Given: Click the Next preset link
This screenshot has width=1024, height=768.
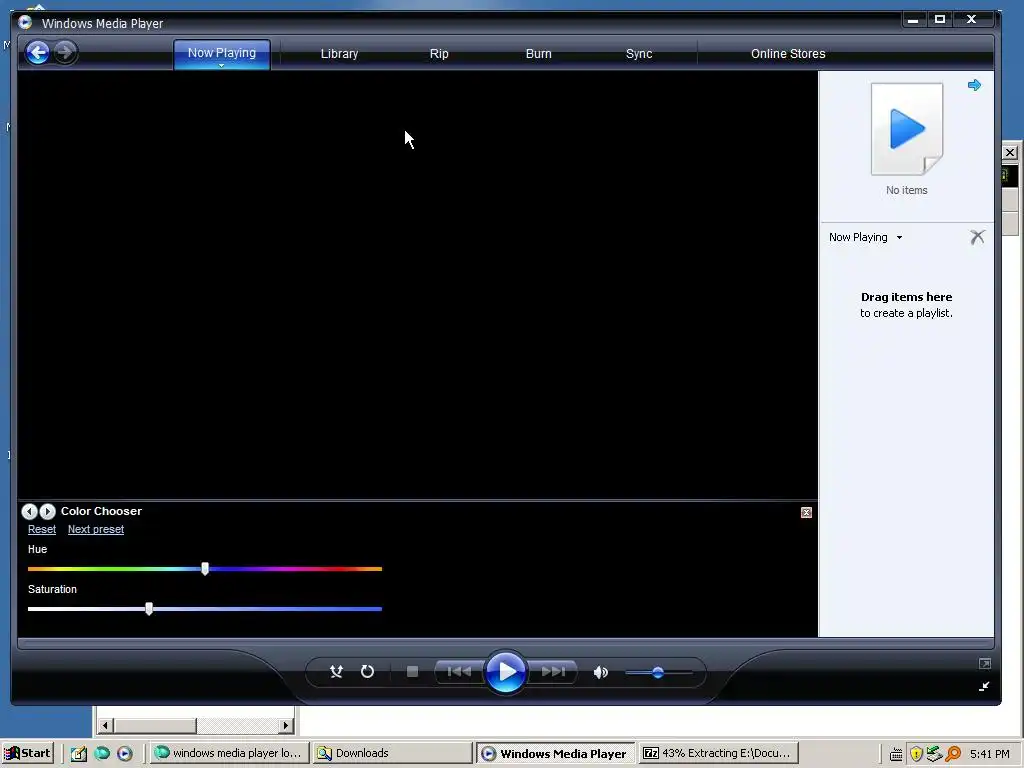Looking at the screenshot, I should tap(96, 529).
